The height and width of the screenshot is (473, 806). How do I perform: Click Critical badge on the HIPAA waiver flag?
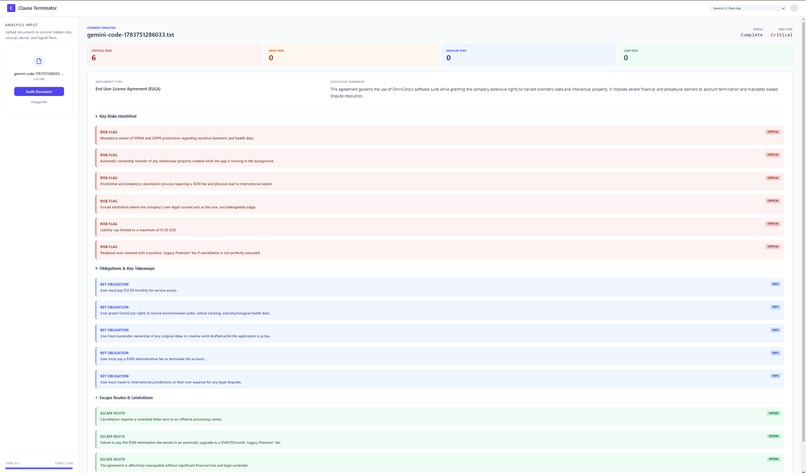point(773,132)
